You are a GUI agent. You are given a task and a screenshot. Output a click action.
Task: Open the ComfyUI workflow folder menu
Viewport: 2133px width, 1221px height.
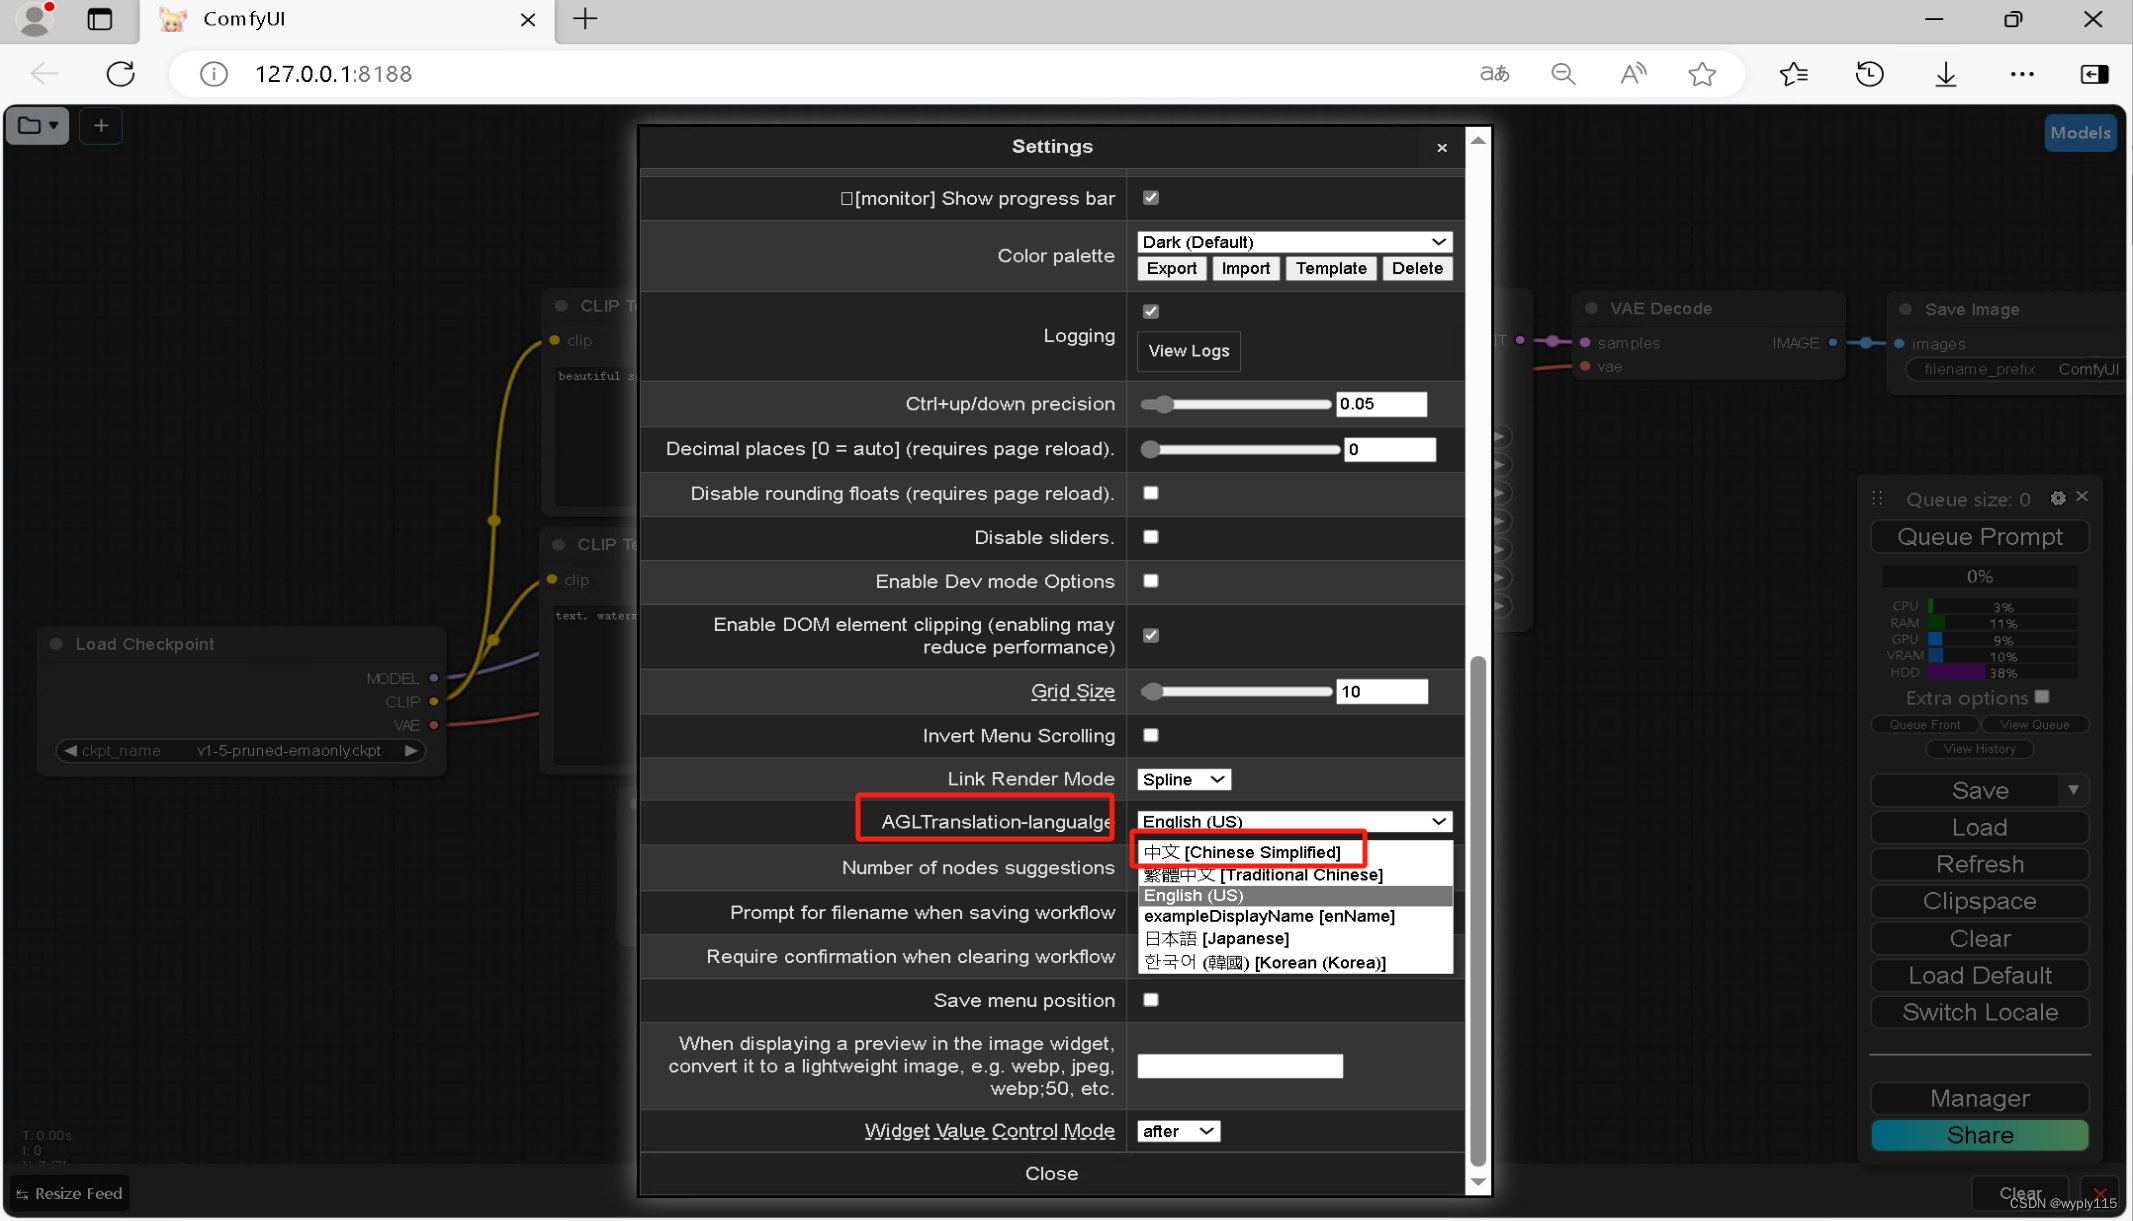[x=38, y=126]
